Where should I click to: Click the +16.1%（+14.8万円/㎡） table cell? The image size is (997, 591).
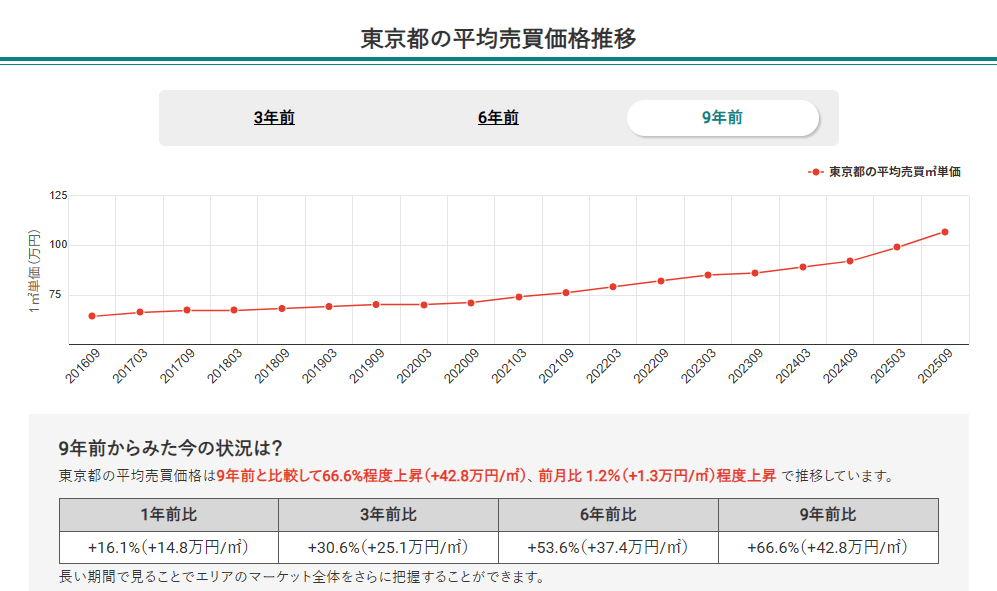click(x=170, y=545)
